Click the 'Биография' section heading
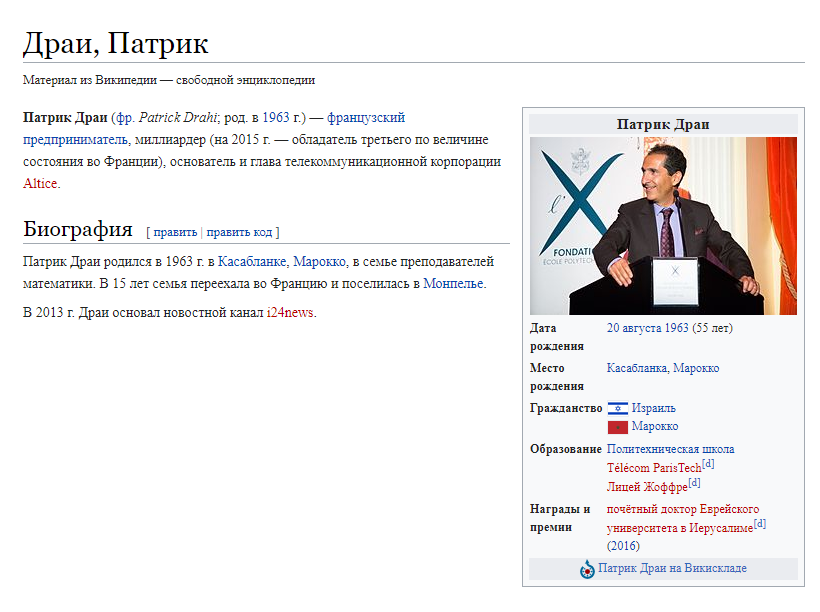The height and width of the screenshot is (612, 820). 78,229
